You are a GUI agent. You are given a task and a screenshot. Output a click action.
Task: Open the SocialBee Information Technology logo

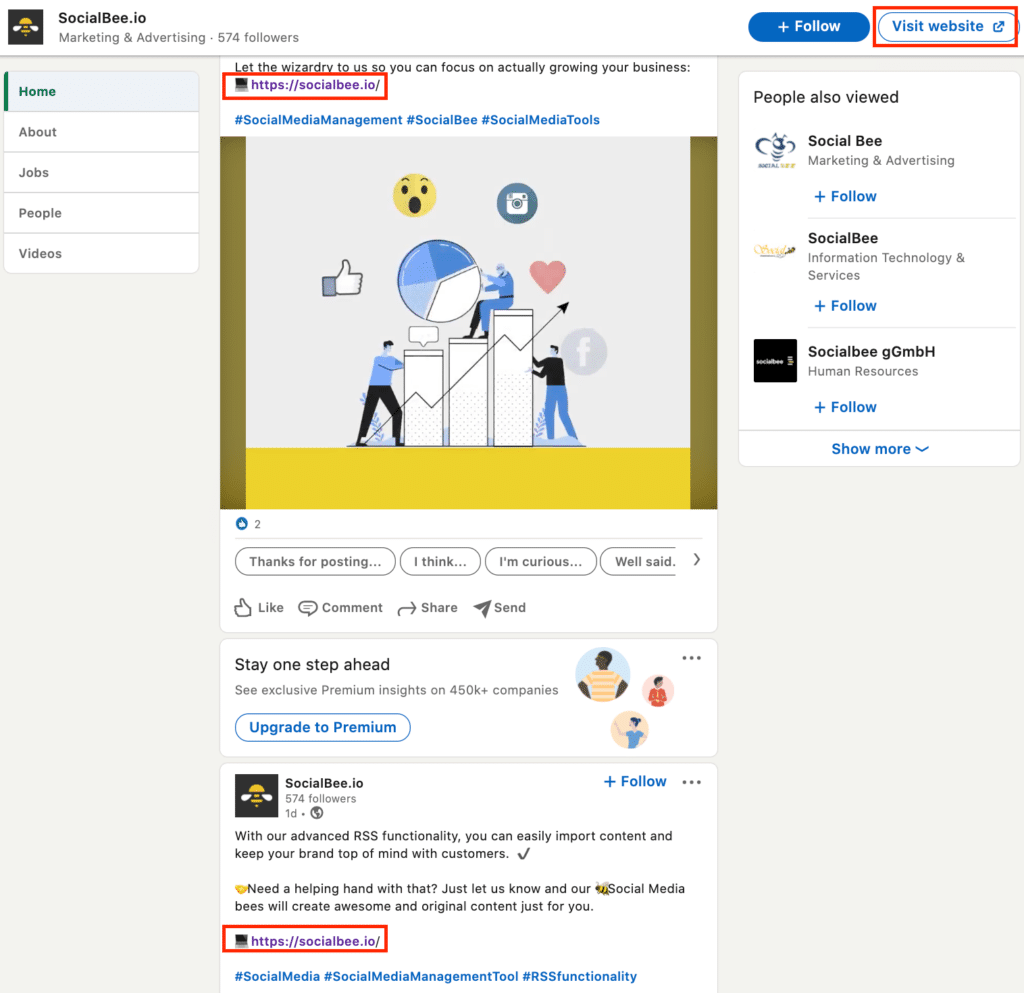[775, 250]
